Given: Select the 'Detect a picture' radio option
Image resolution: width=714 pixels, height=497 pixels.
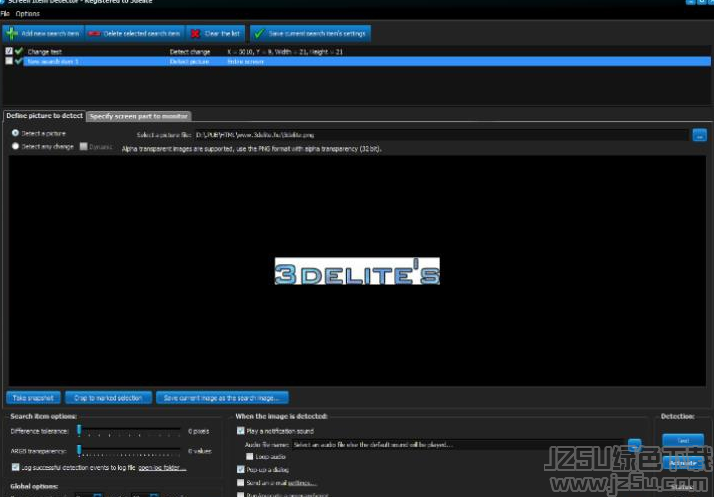Looking at the screenshot, I should point(15,133).
